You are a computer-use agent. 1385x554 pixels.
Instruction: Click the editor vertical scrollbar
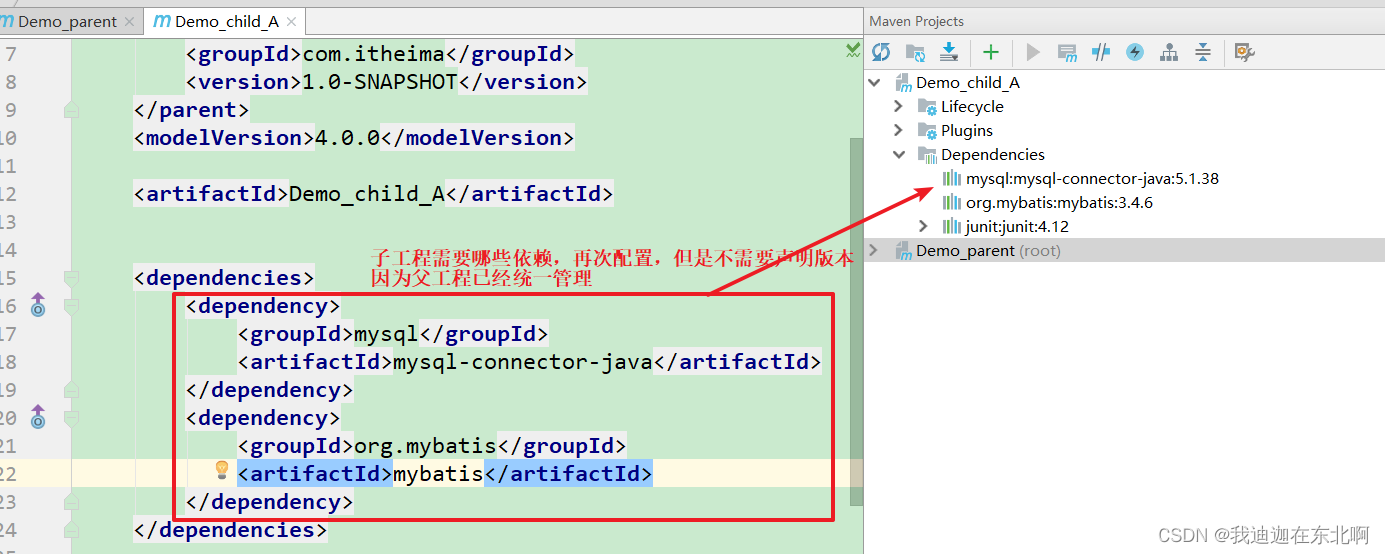[856, 320]
